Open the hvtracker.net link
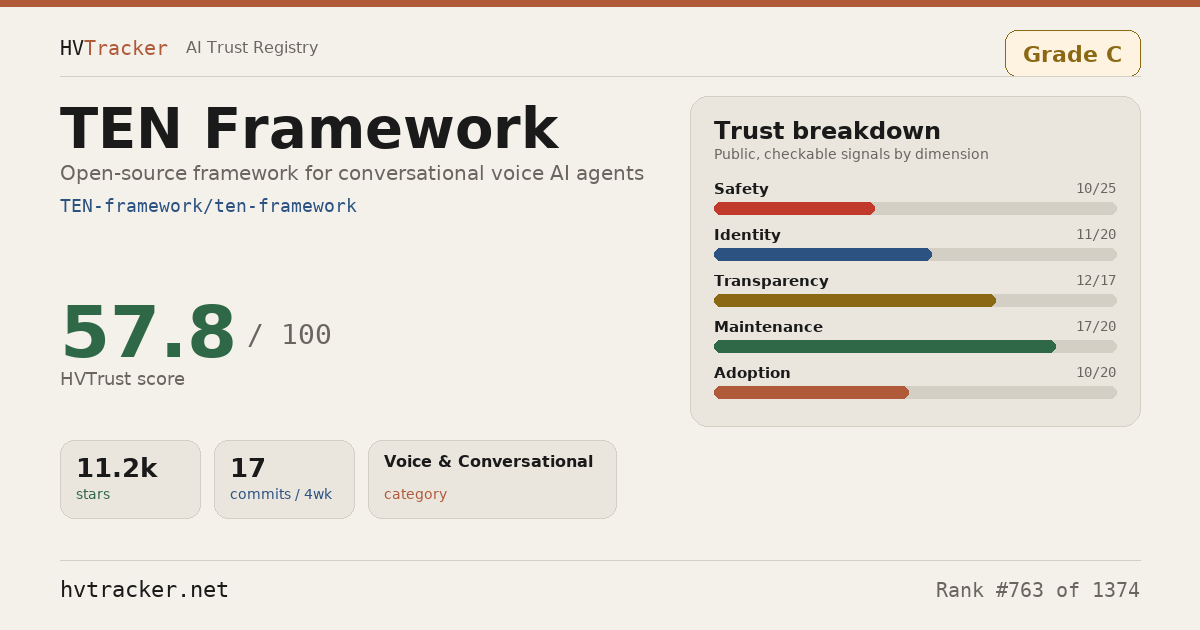Viewport: 1200px width, 630px height. [144, 590]
